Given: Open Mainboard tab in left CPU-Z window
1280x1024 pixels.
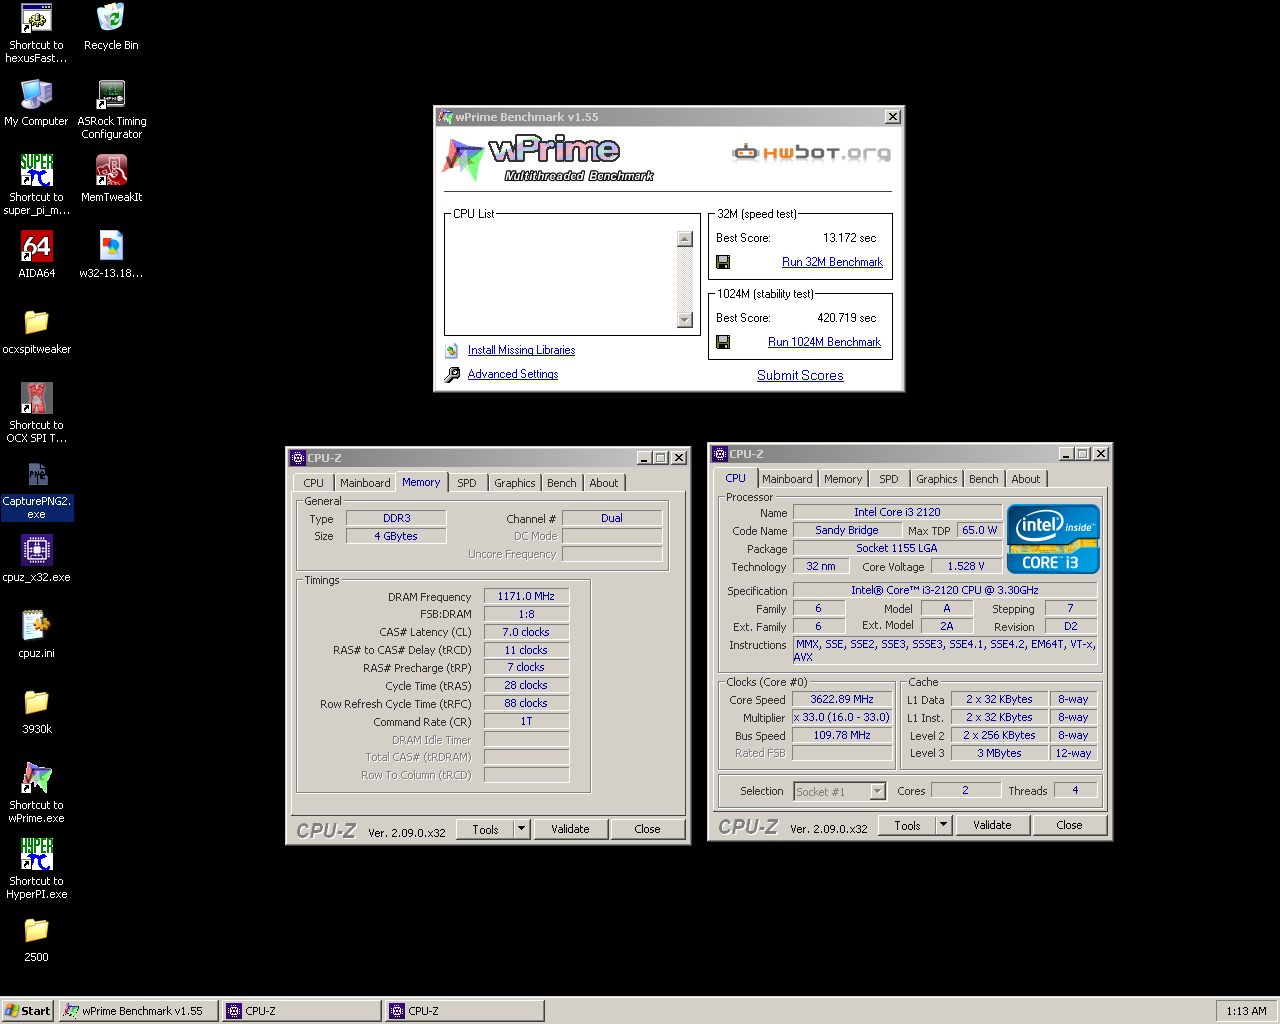Looking at the screenshot, I should (x=365, y=483).
